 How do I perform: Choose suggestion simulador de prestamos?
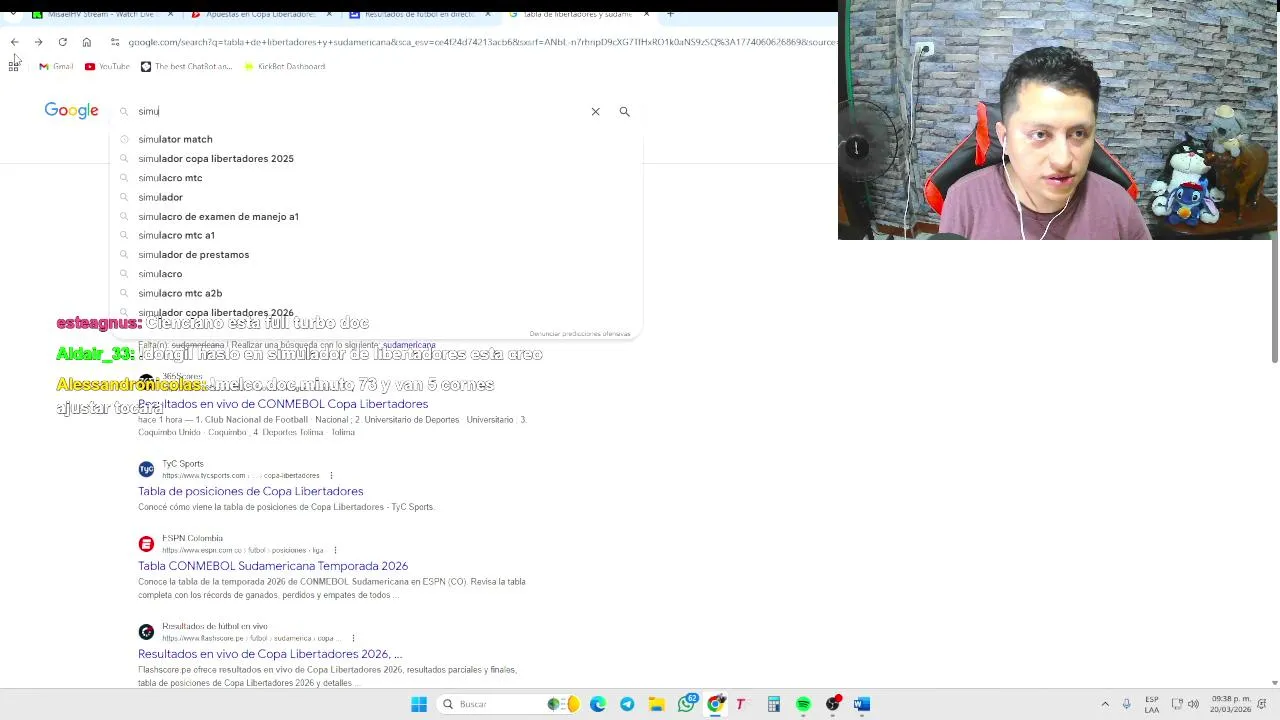(x=375, y=254)
